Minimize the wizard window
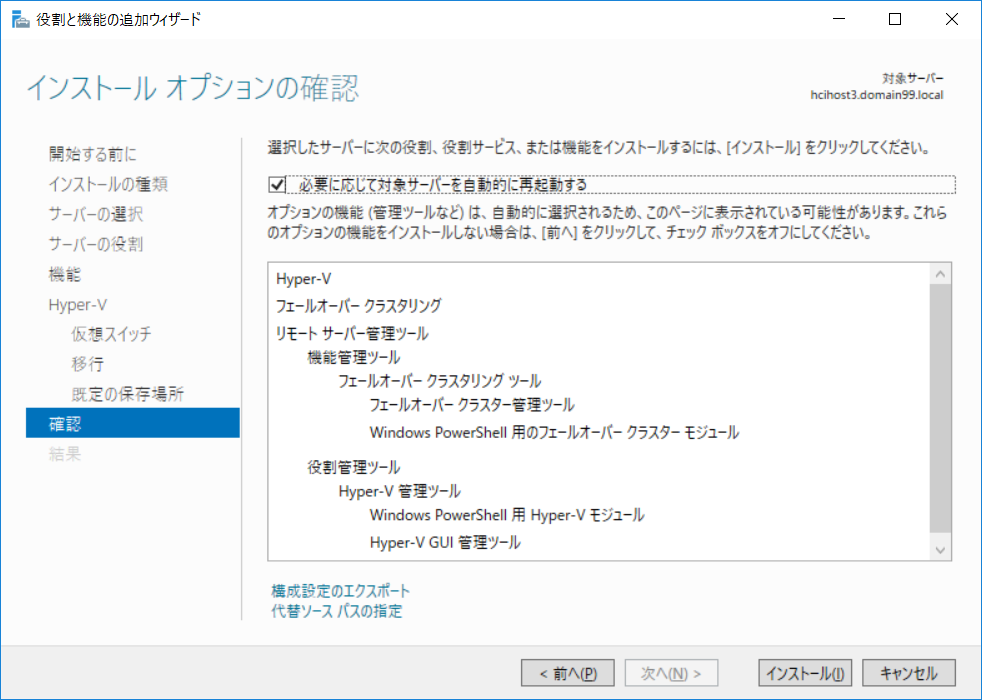The height and width of the screenshot is (700, 982). (839, 19)
